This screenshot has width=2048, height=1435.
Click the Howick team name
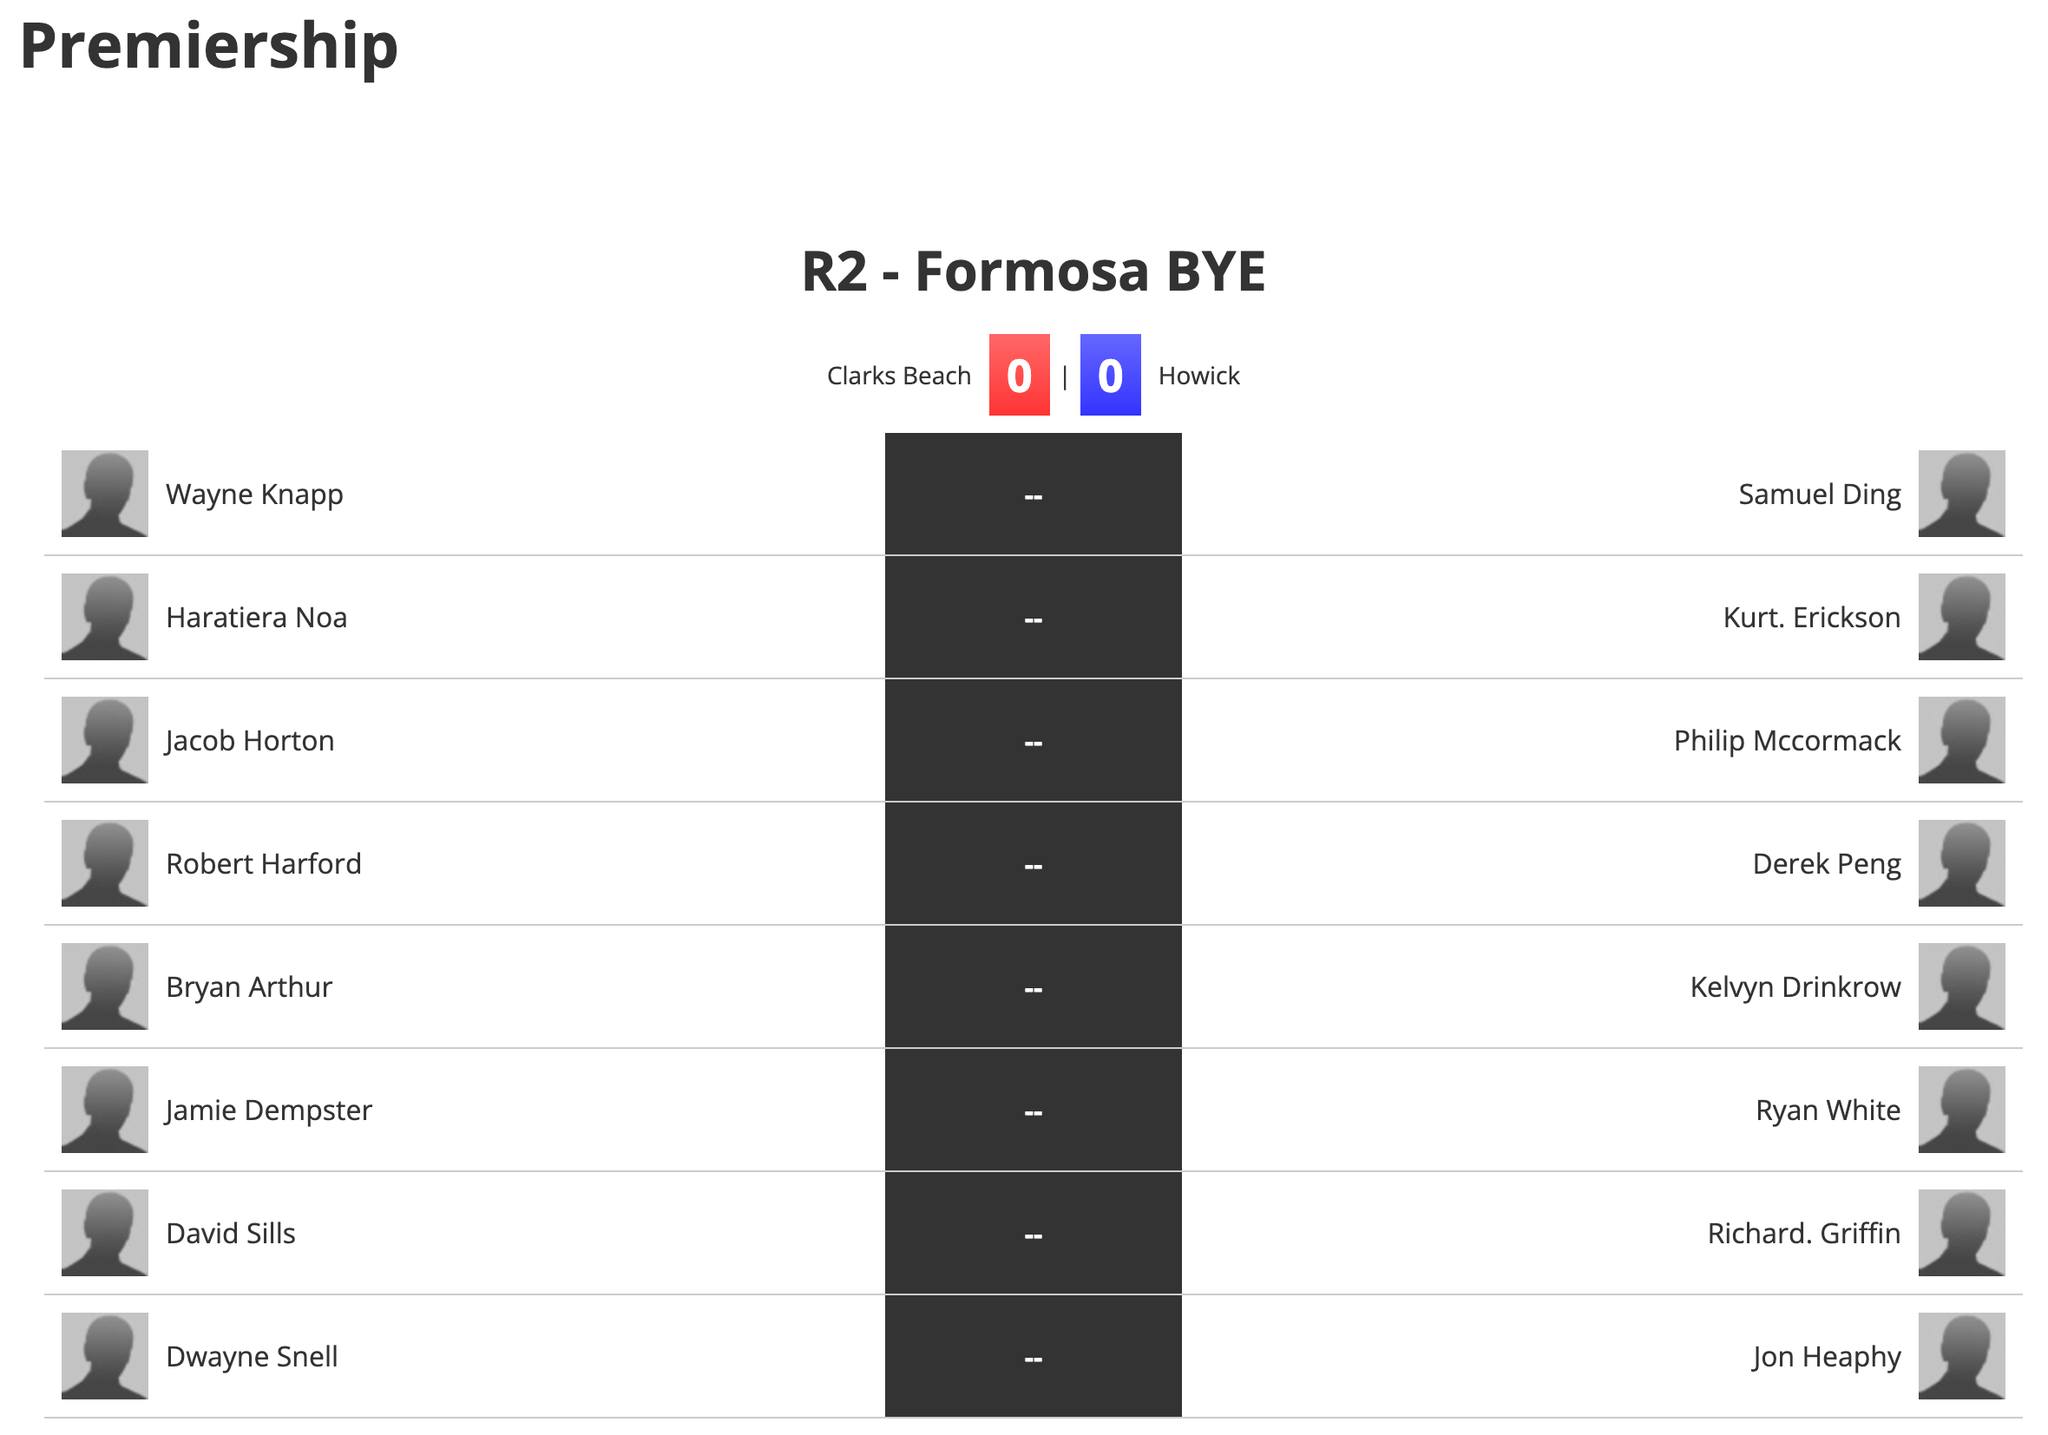pos(1199,376)
